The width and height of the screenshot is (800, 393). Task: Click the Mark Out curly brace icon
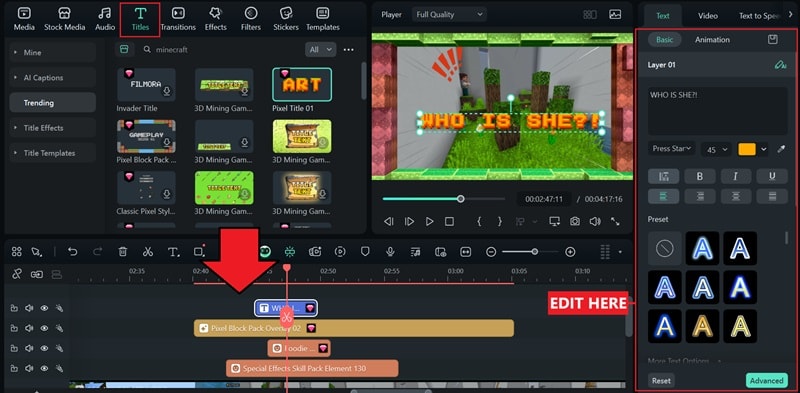click(x=500, y=222)
